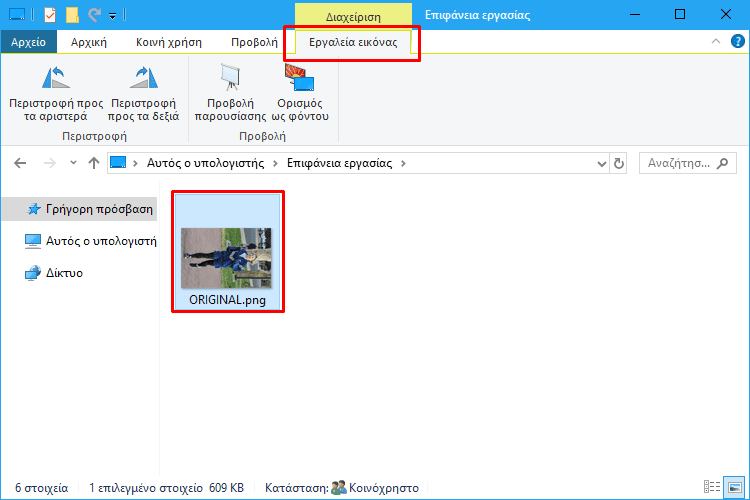
Task: Click the 1 επιλεγμένο στοιχείο 609 KB text
Action: point(166,488)
